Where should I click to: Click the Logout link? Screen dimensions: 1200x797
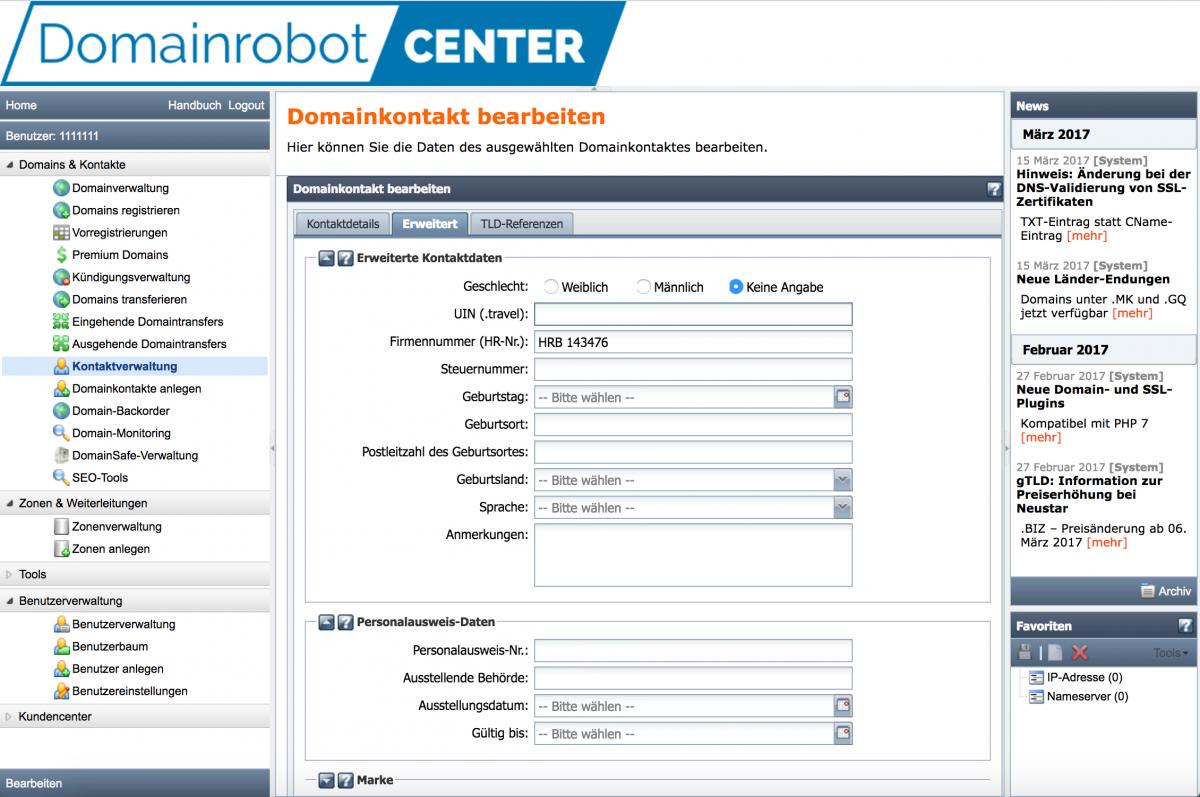(246, 105)
